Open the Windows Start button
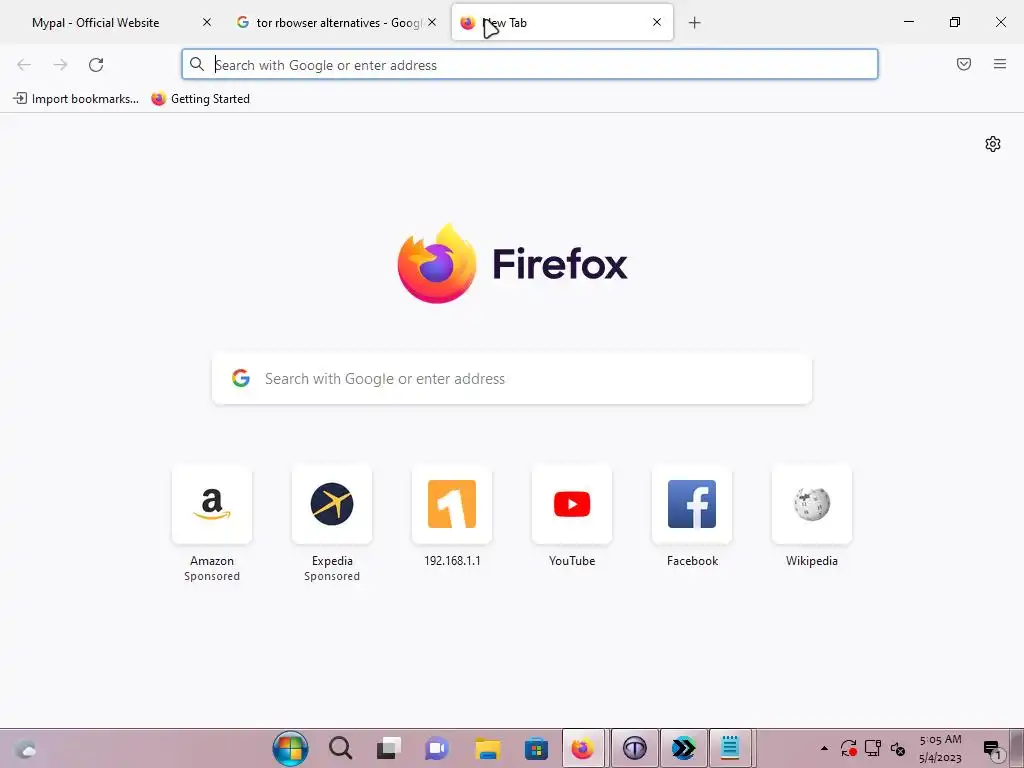The height and width of the screenshot is (768, 1024). tap(290, 748)
